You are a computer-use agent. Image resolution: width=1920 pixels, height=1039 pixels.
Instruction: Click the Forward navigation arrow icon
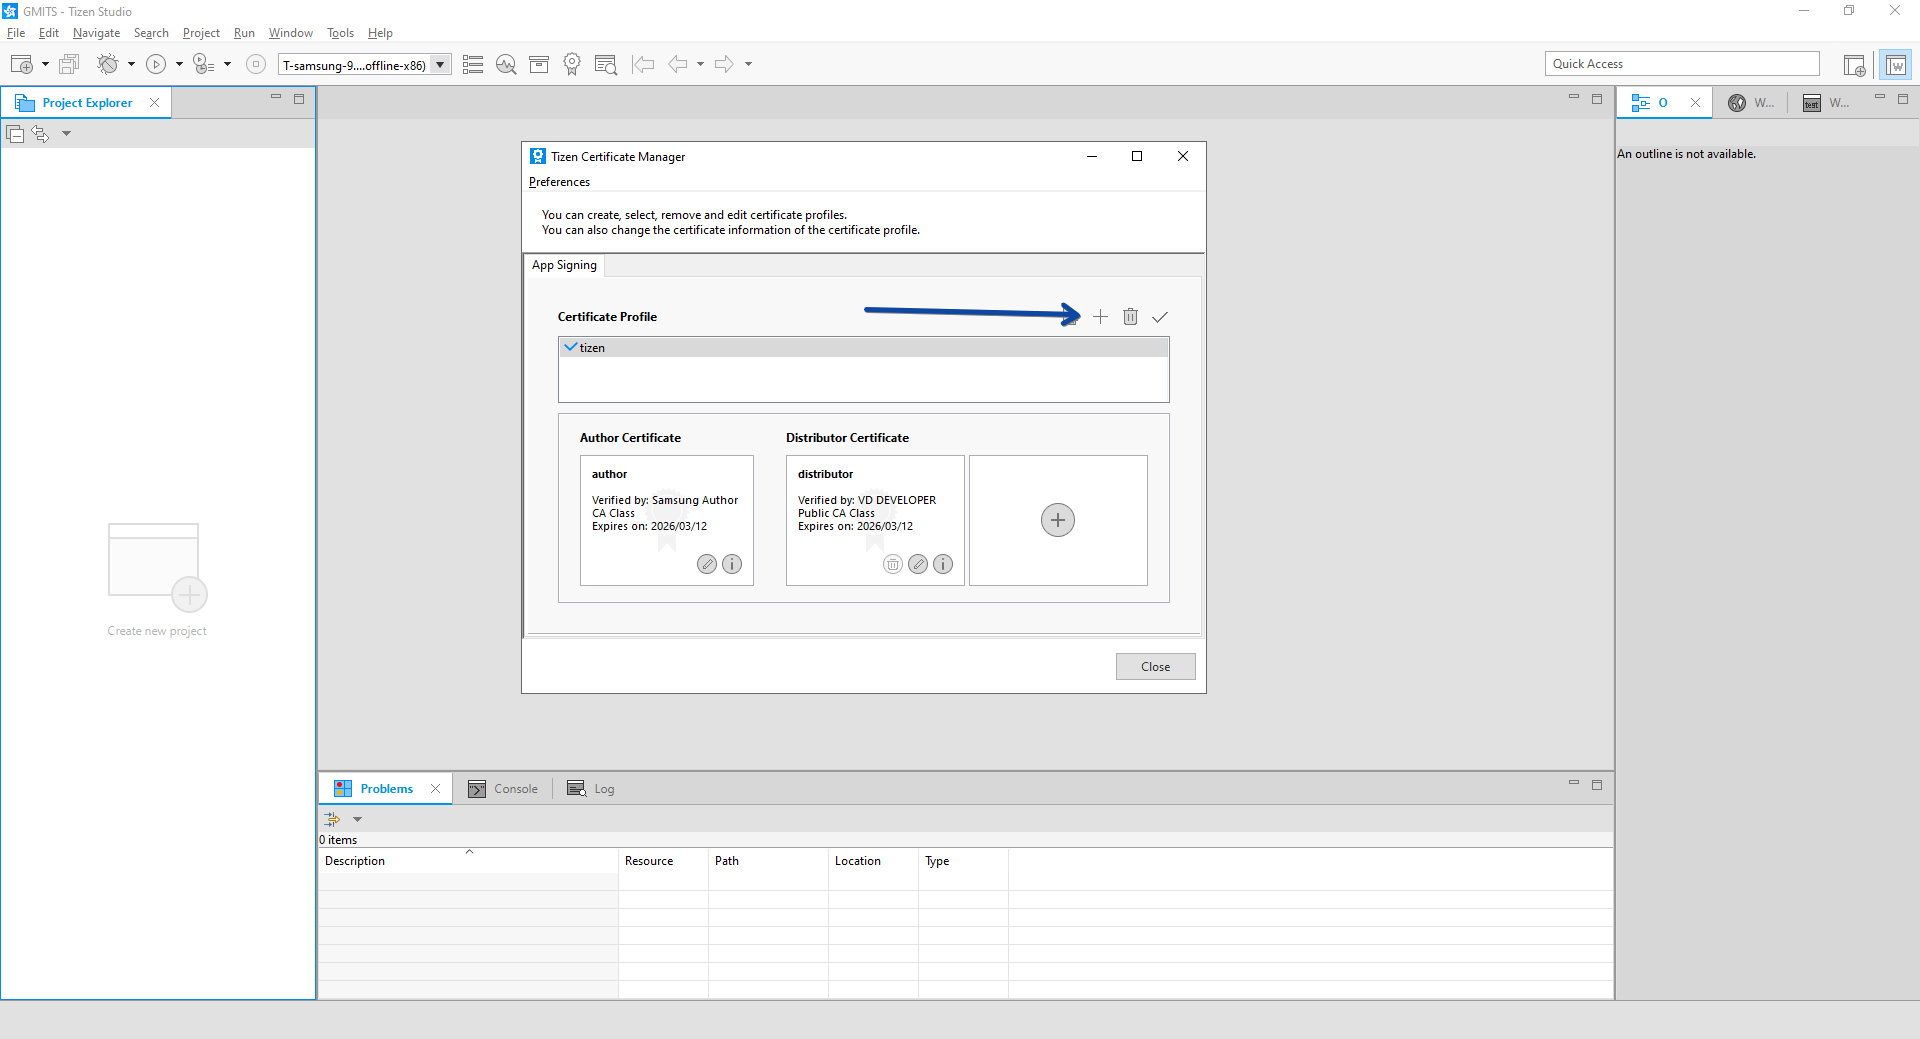pos(725,65)
